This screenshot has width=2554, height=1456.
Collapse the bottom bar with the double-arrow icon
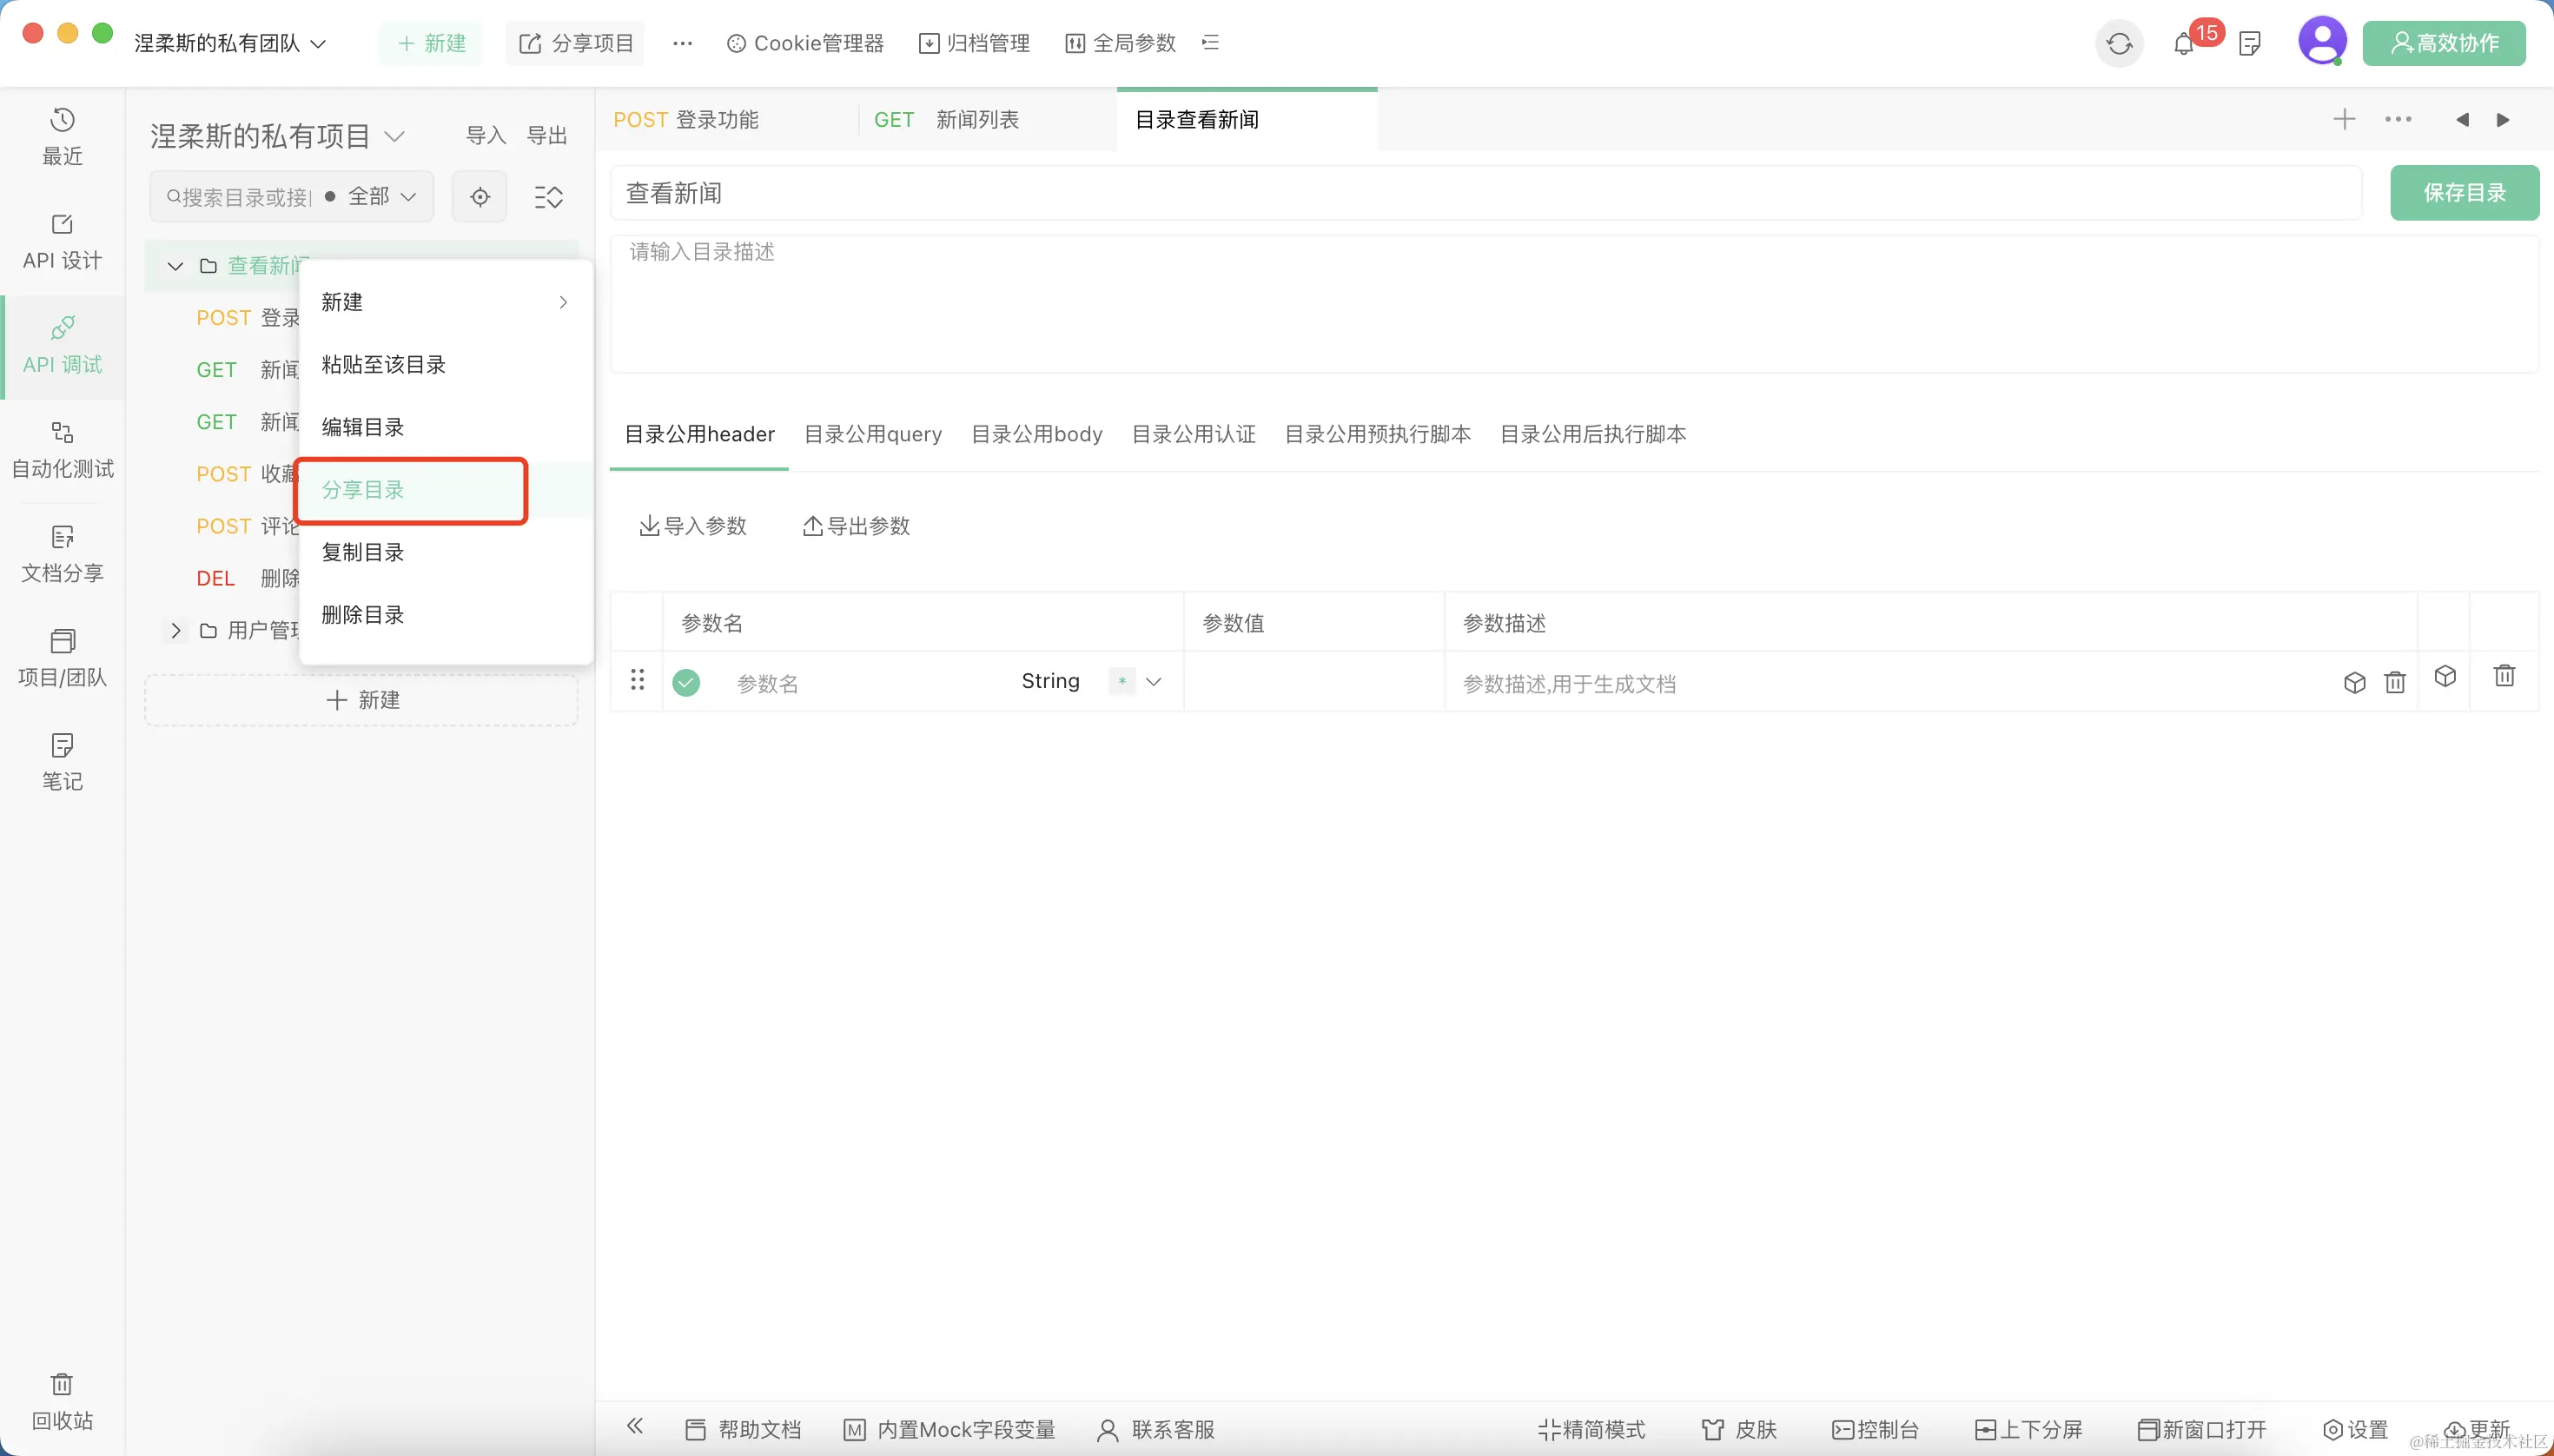635,1427
